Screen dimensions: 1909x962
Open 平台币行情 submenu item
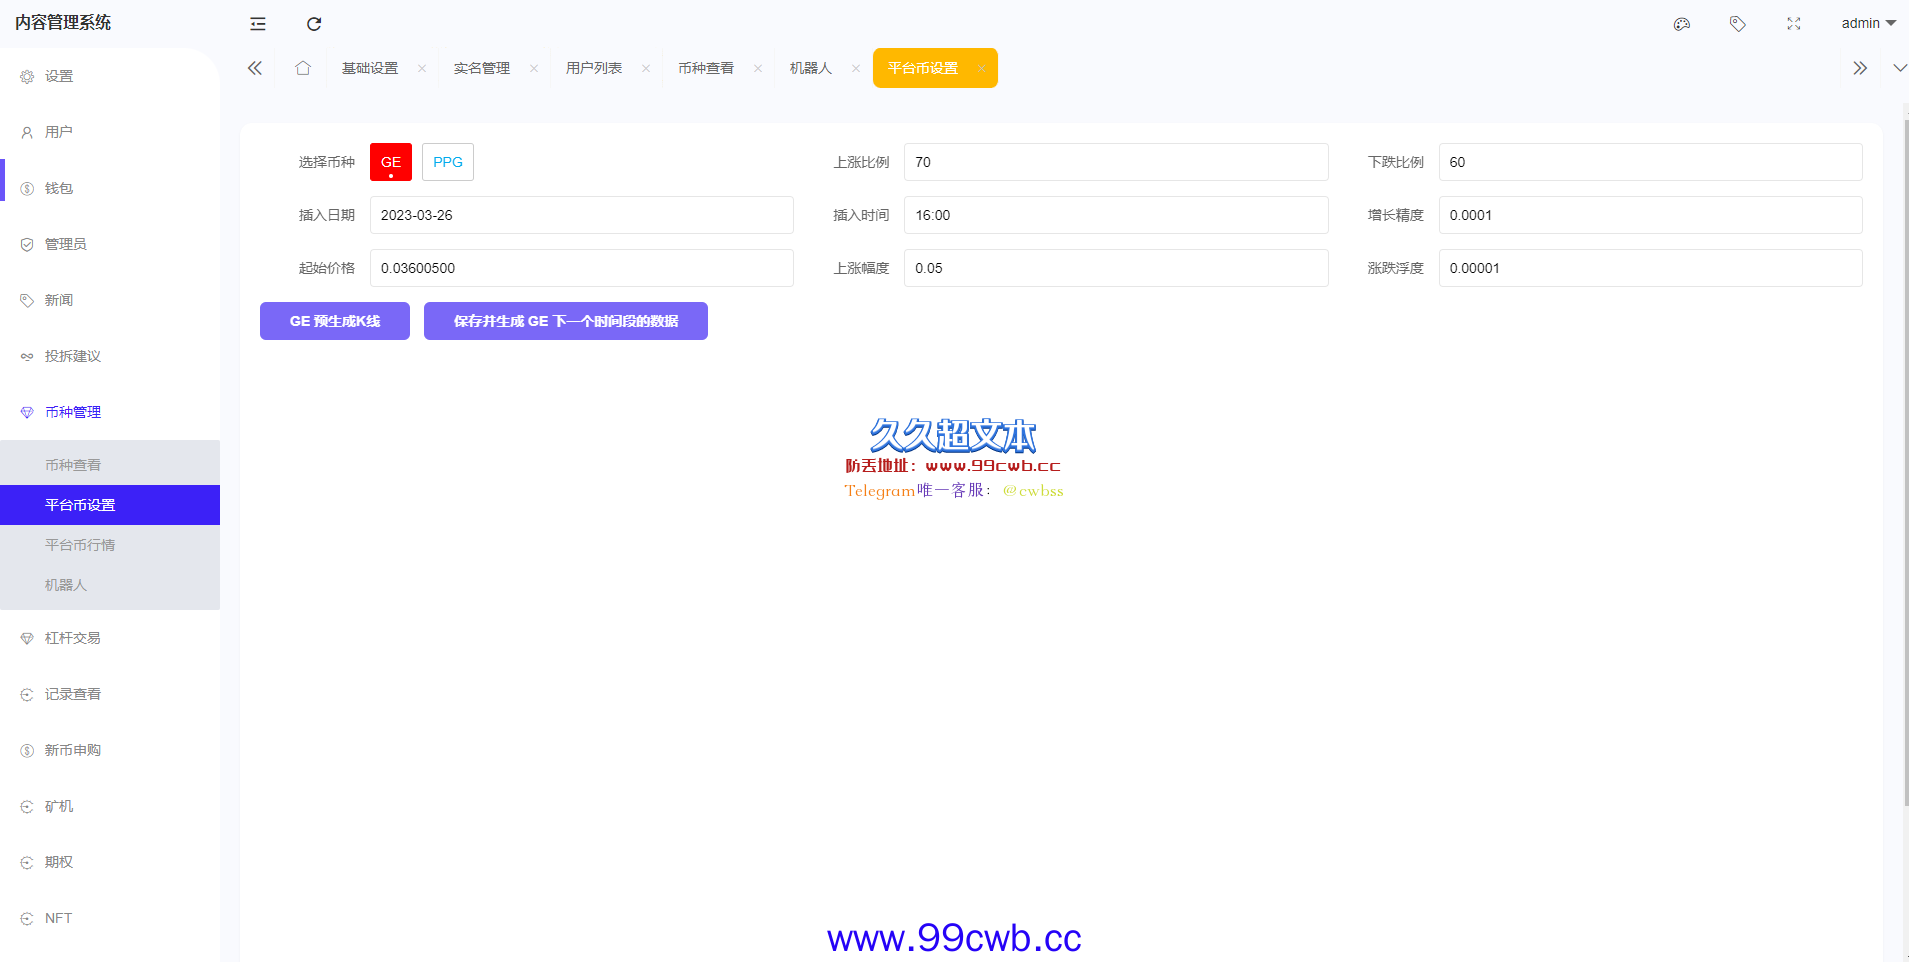coord(110,545)
